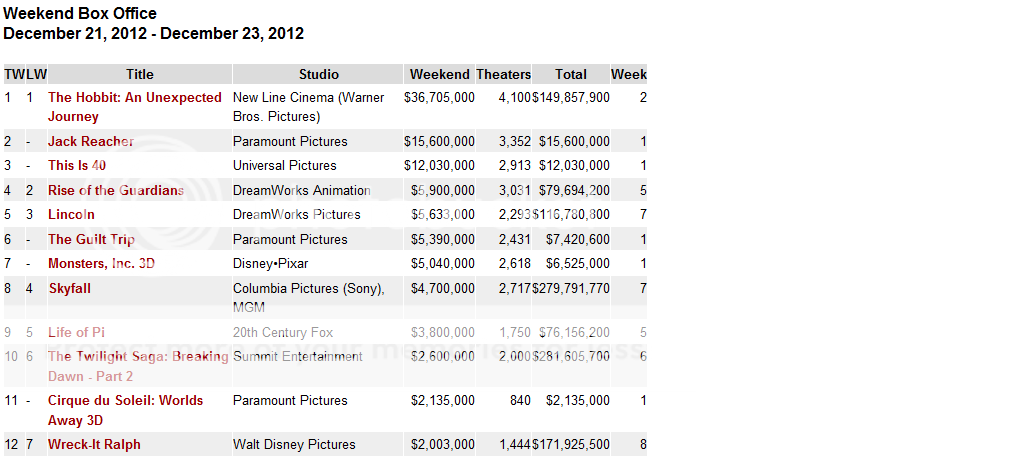1021x464 pixels.
Task: Open the Life of Pi link
Action: [x=76, y=333]
